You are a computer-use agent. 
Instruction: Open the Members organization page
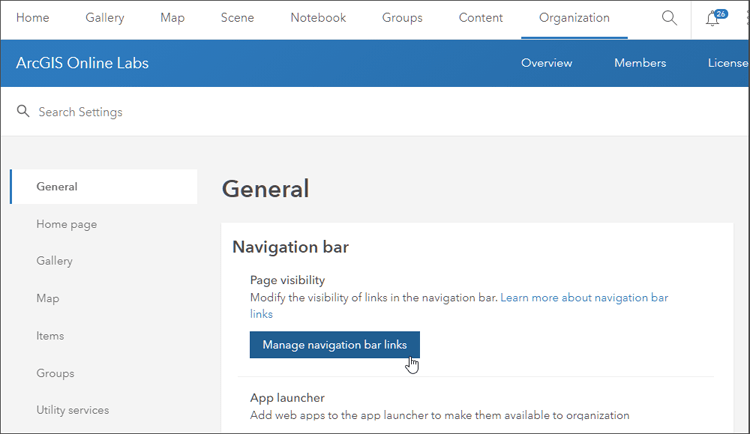(640, 63)
